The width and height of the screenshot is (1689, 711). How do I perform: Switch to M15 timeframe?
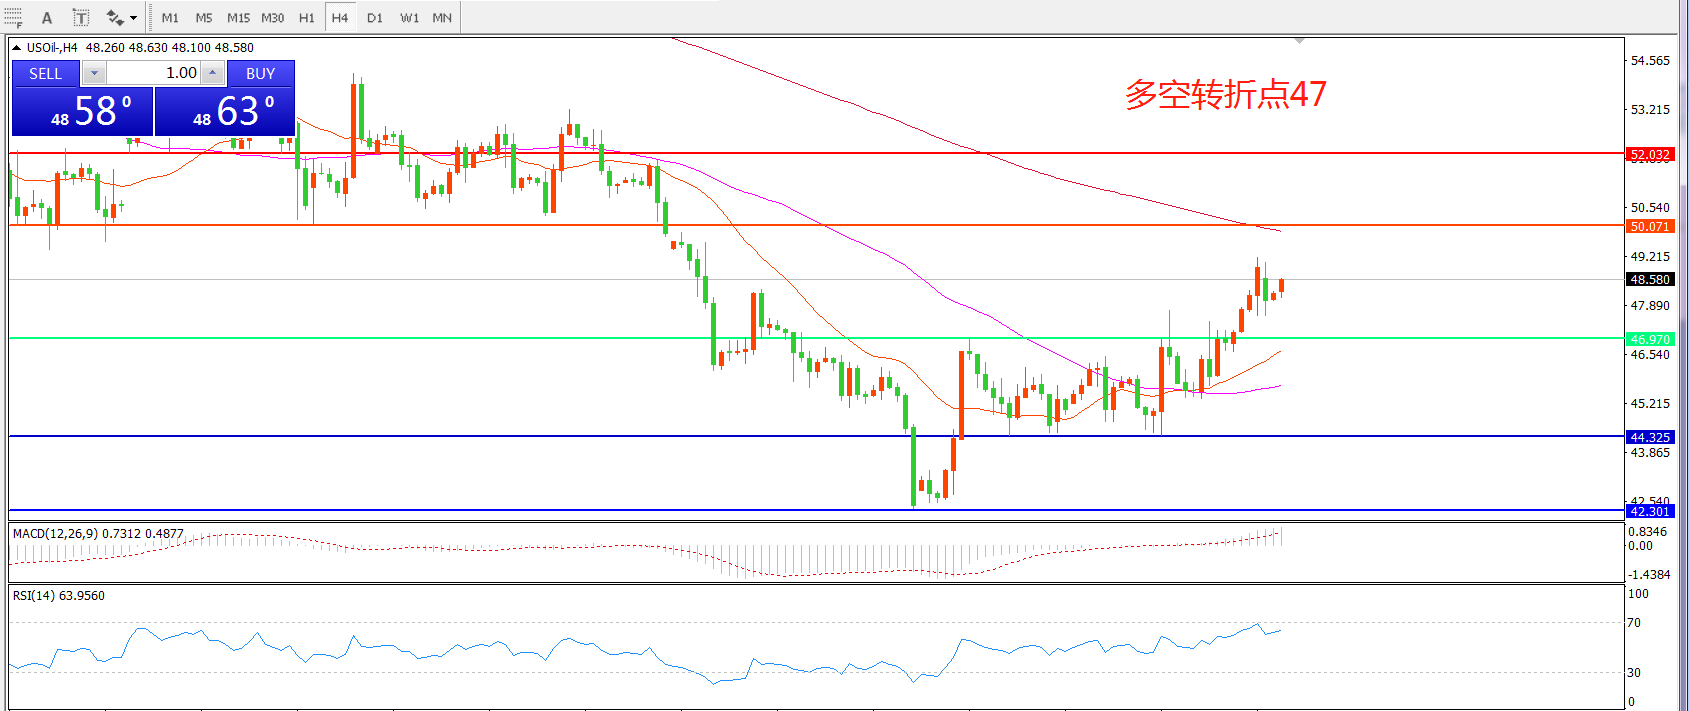(238, 18)
